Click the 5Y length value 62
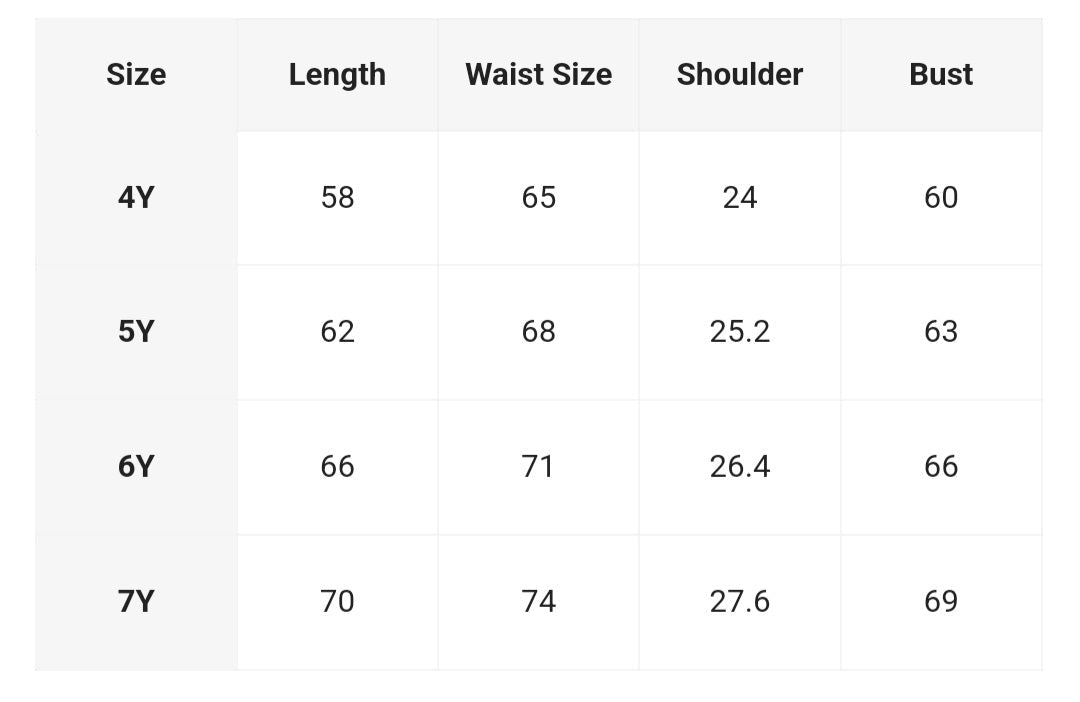Viewport: 1080px width, 702px height. pyautogui.click(x=337, y=332)
